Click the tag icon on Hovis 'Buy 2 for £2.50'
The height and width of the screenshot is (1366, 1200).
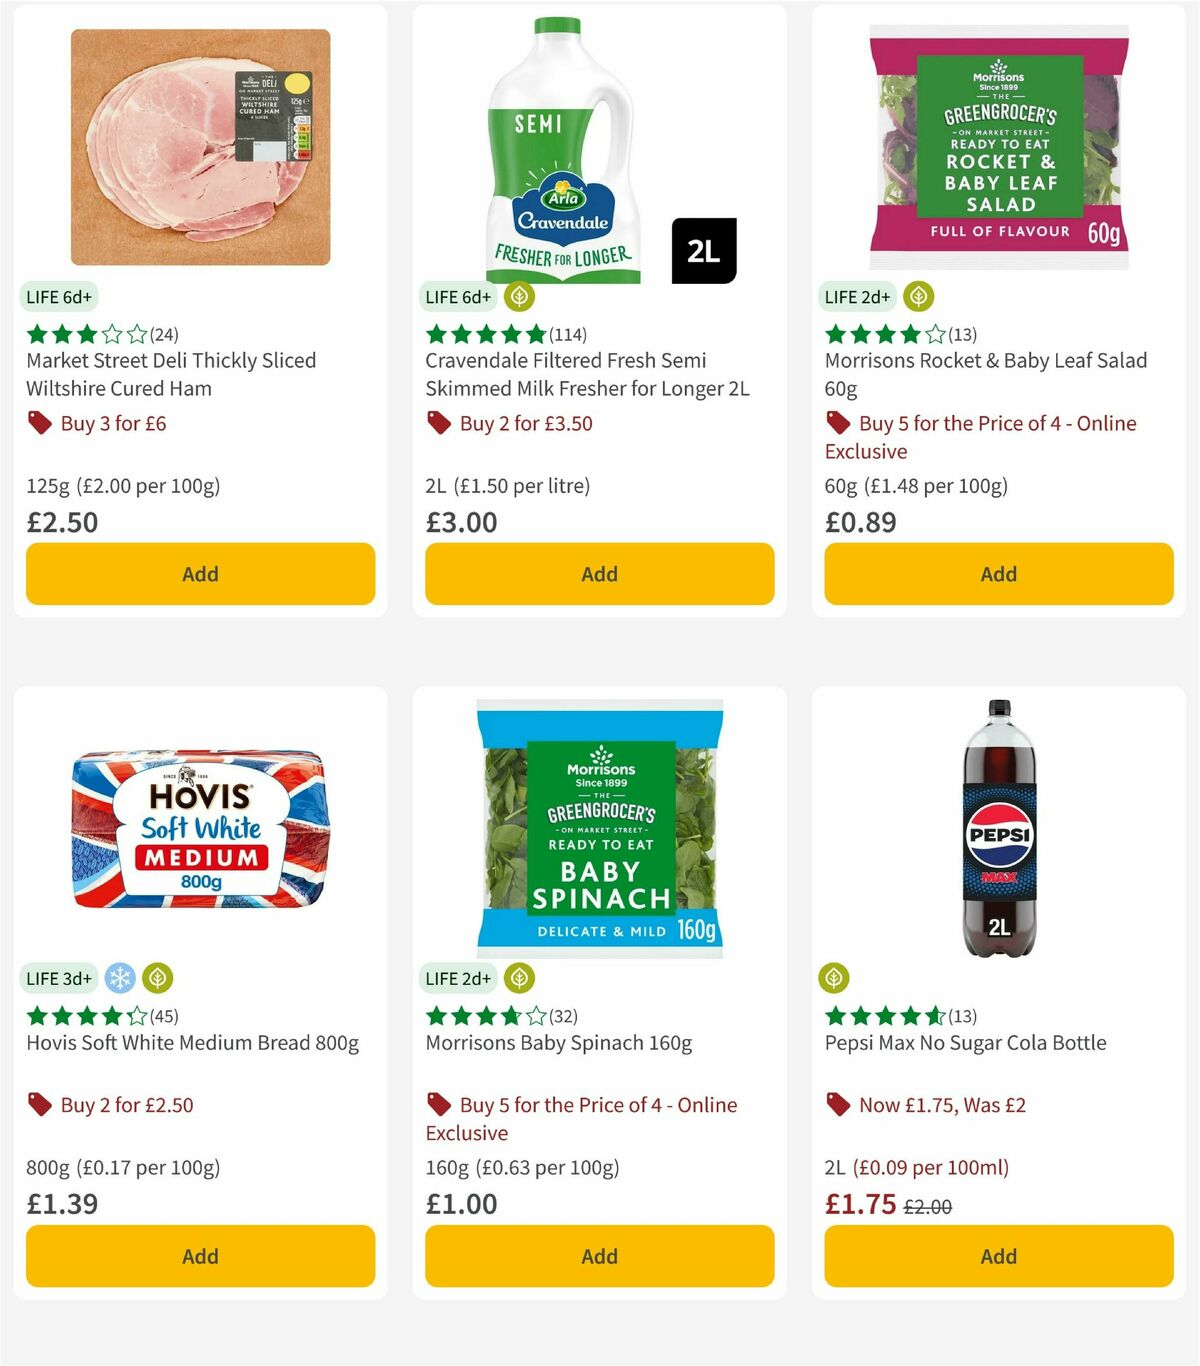click(39, 1105)
